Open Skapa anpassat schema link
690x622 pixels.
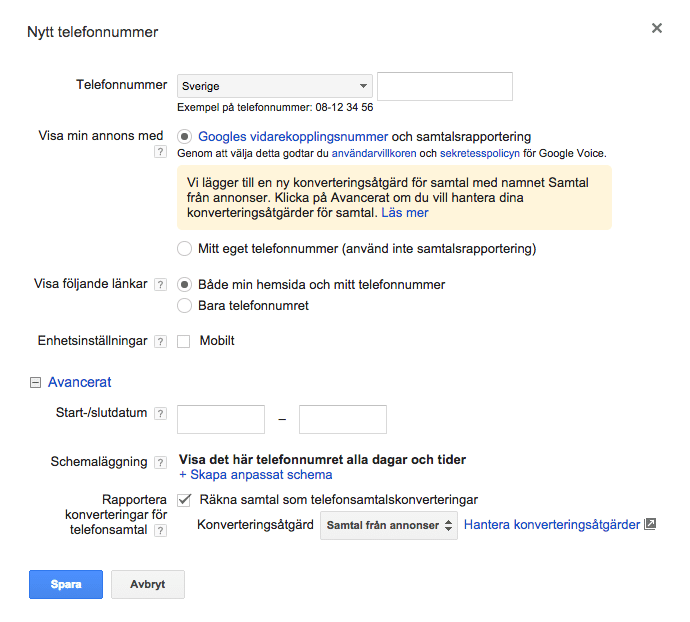pos(256,475)
